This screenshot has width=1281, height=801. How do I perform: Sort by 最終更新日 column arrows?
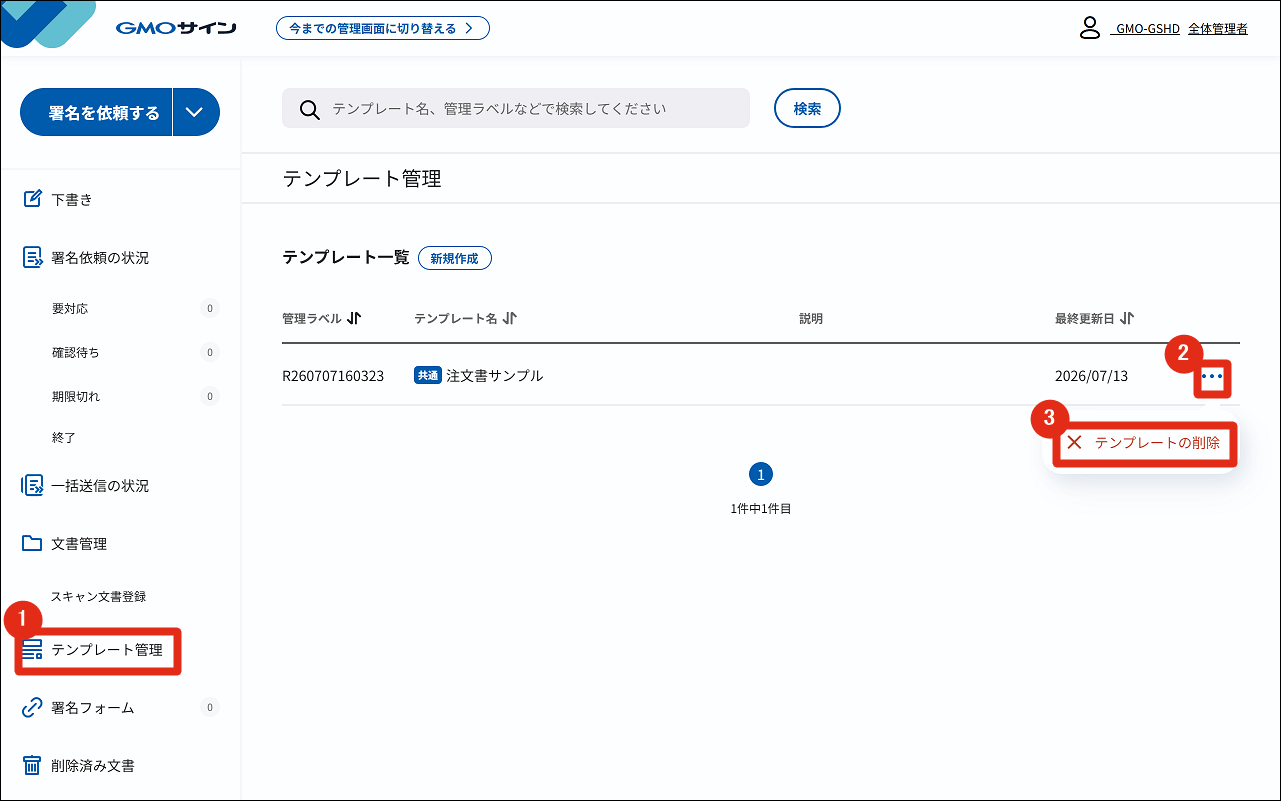(1128, 318)
